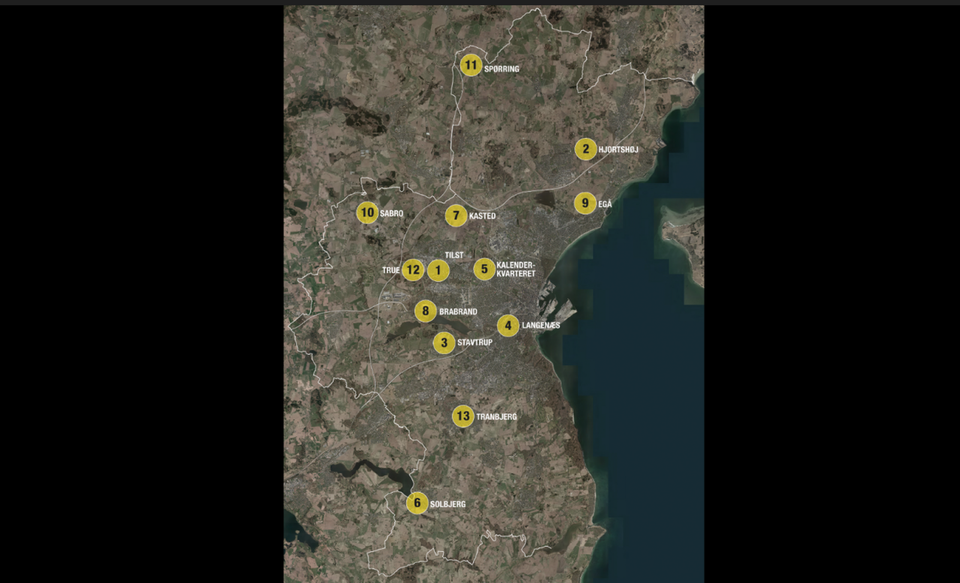Choose yellow marker number 1
The image size is (960, 583).
438,270
